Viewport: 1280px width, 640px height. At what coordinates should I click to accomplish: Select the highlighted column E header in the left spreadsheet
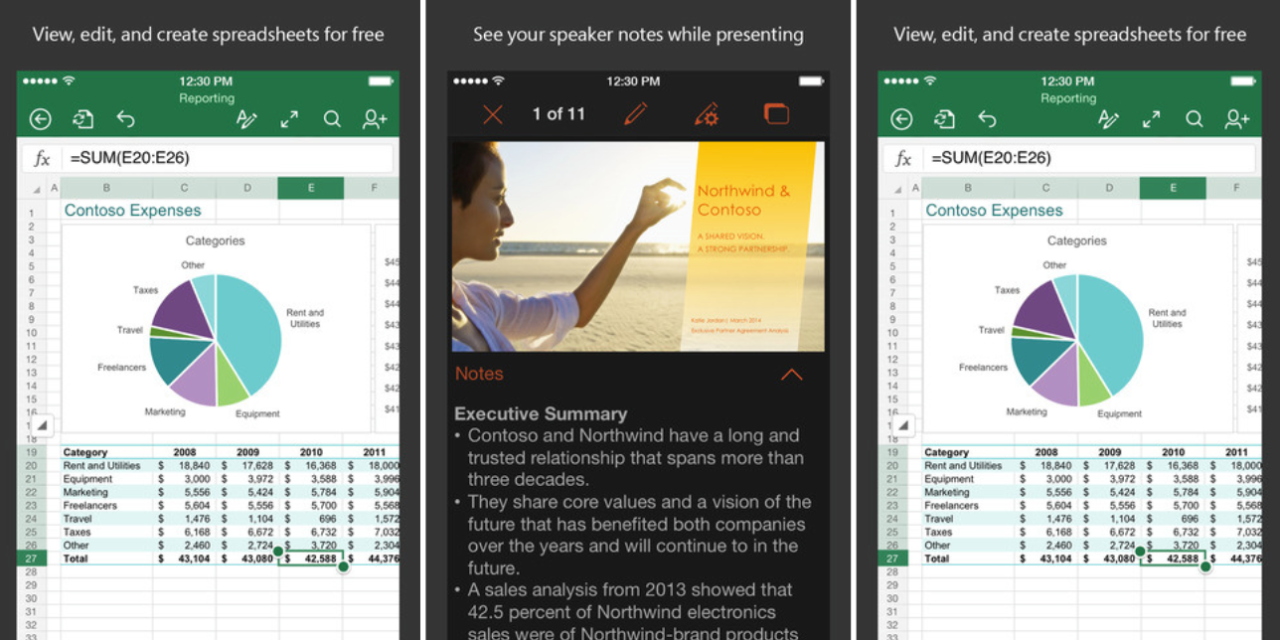pos(310,188)
